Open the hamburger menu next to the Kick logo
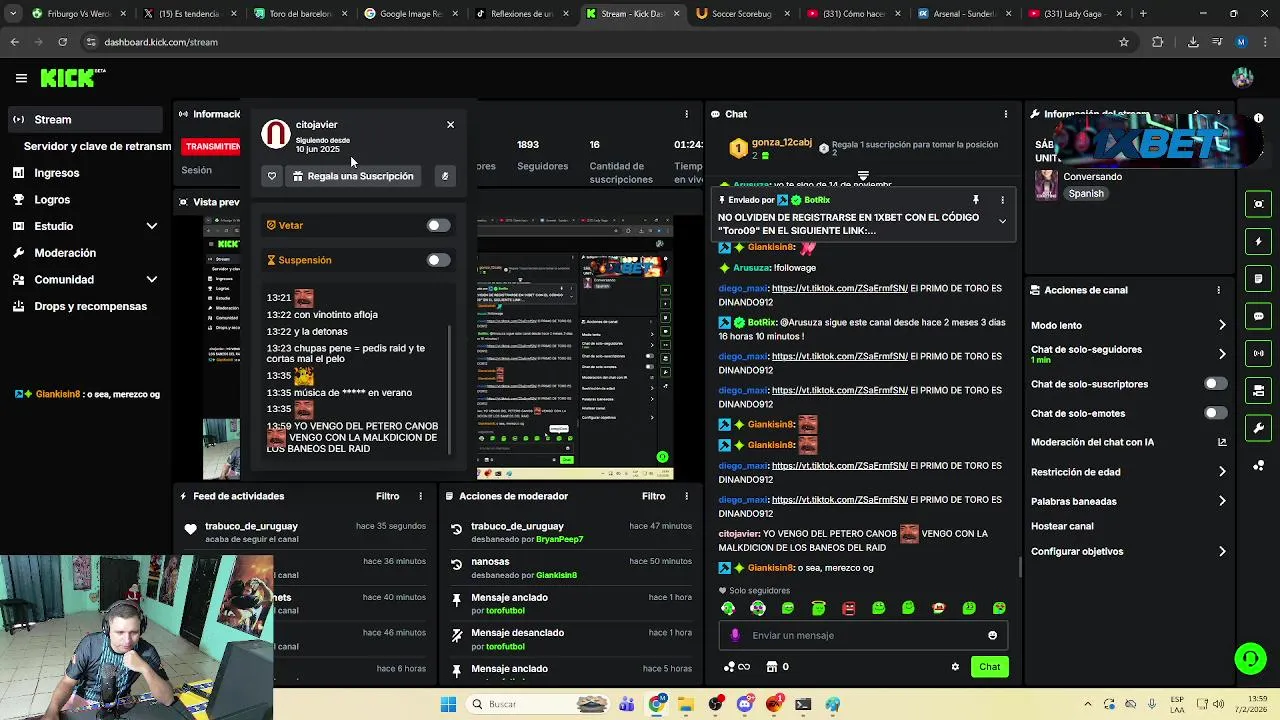 click(x=21, y=78)
